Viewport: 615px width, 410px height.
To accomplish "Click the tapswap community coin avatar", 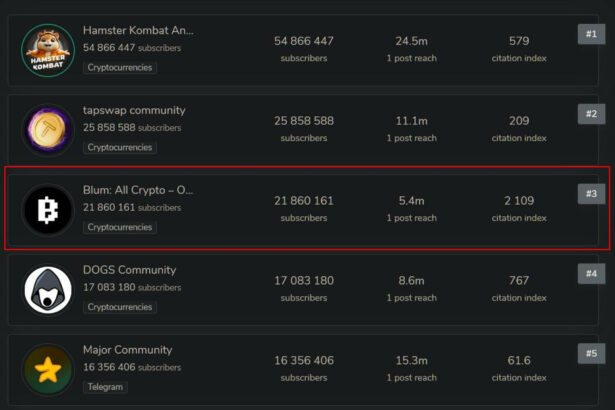I will (x=48, y=130).
